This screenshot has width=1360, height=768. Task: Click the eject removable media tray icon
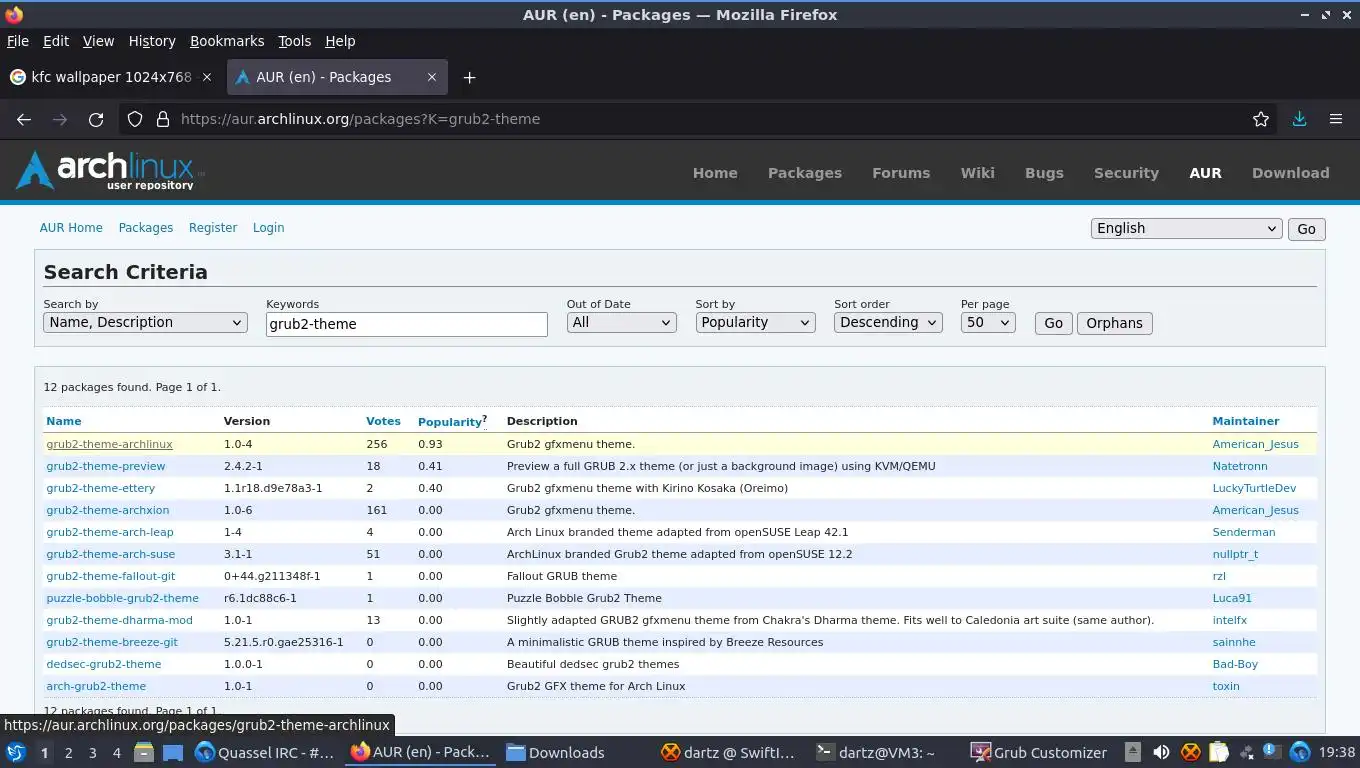(x=1132, y=753)
